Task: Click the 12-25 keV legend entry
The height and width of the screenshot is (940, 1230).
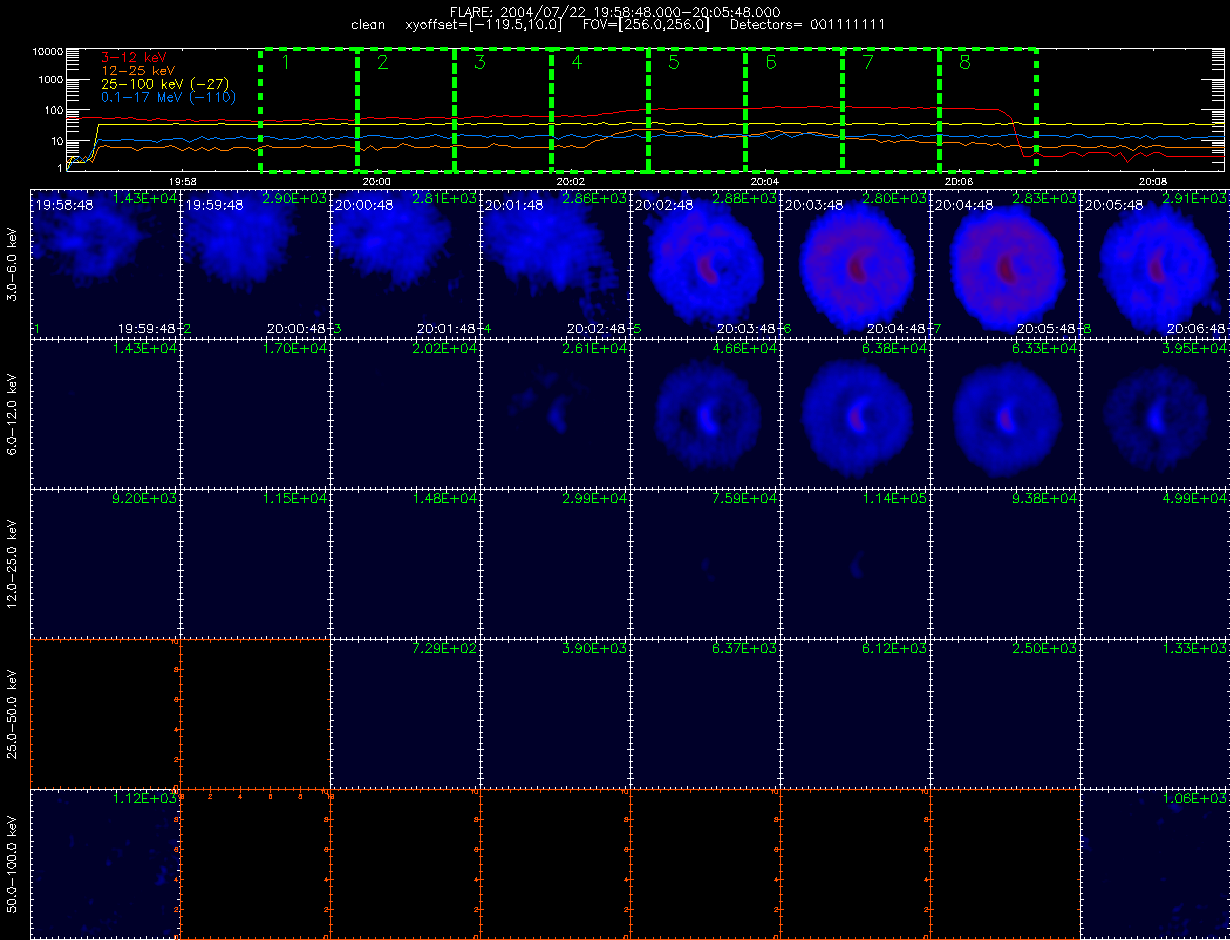Action: [x=138, y=71]
